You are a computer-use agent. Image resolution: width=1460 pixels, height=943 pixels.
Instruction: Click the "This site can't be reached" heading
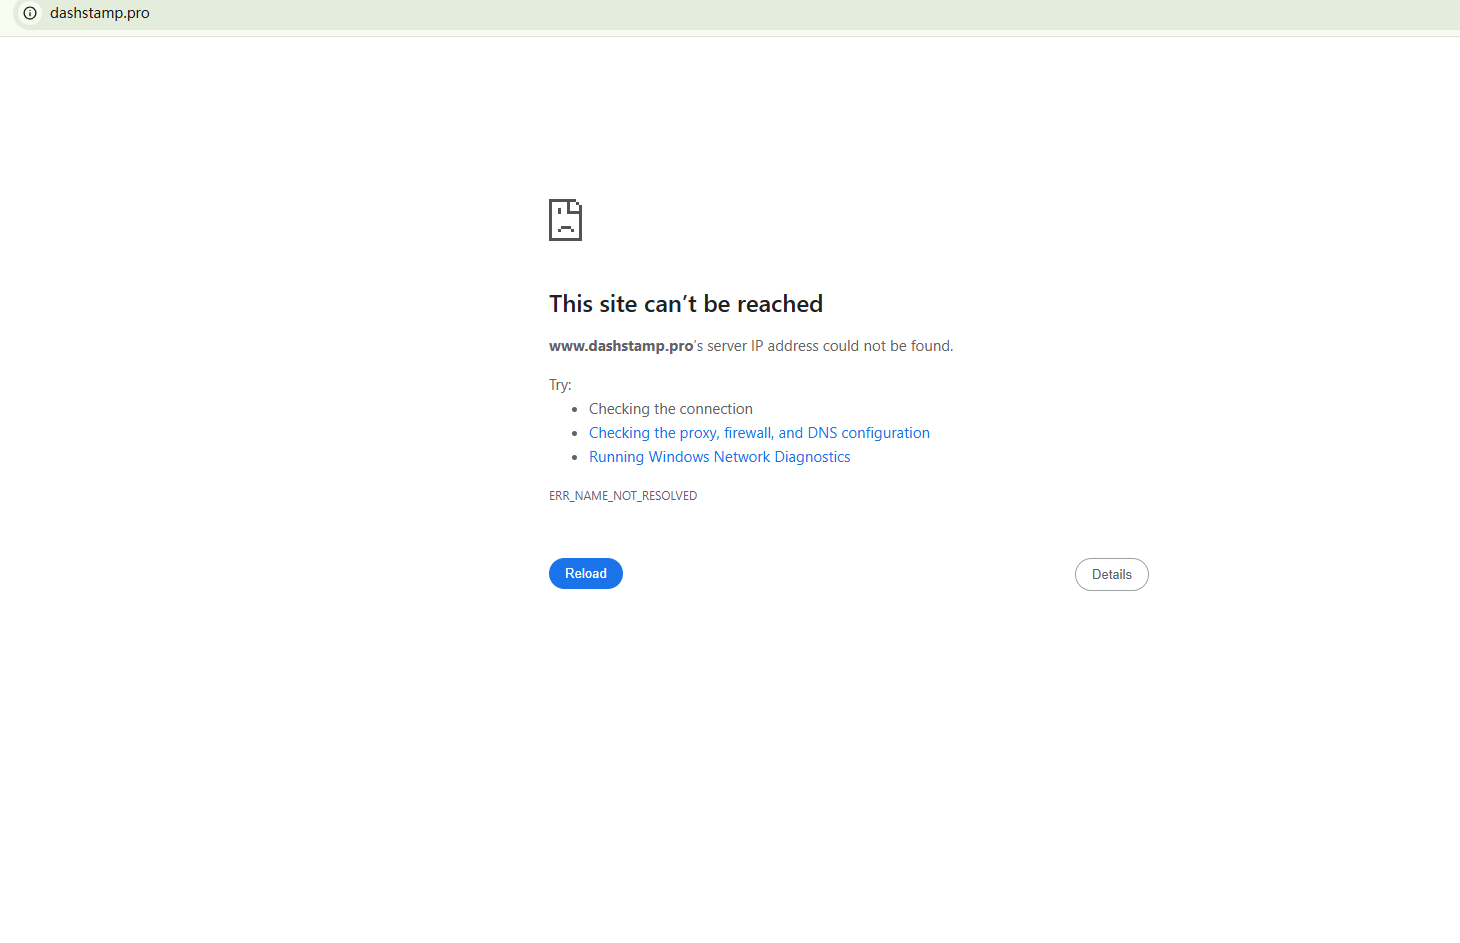(685, 304)
